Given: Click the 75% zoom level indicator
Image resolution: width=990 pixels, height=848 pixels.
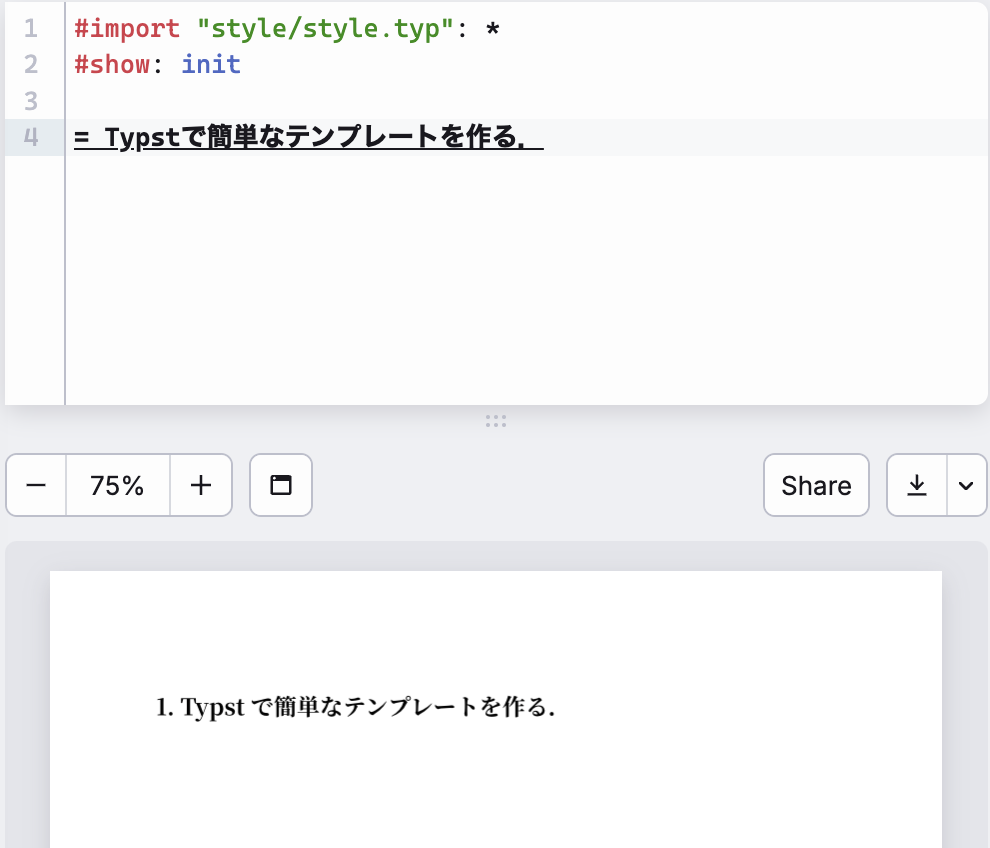Looking at the screenshot, I should click(x=117, y=485).
